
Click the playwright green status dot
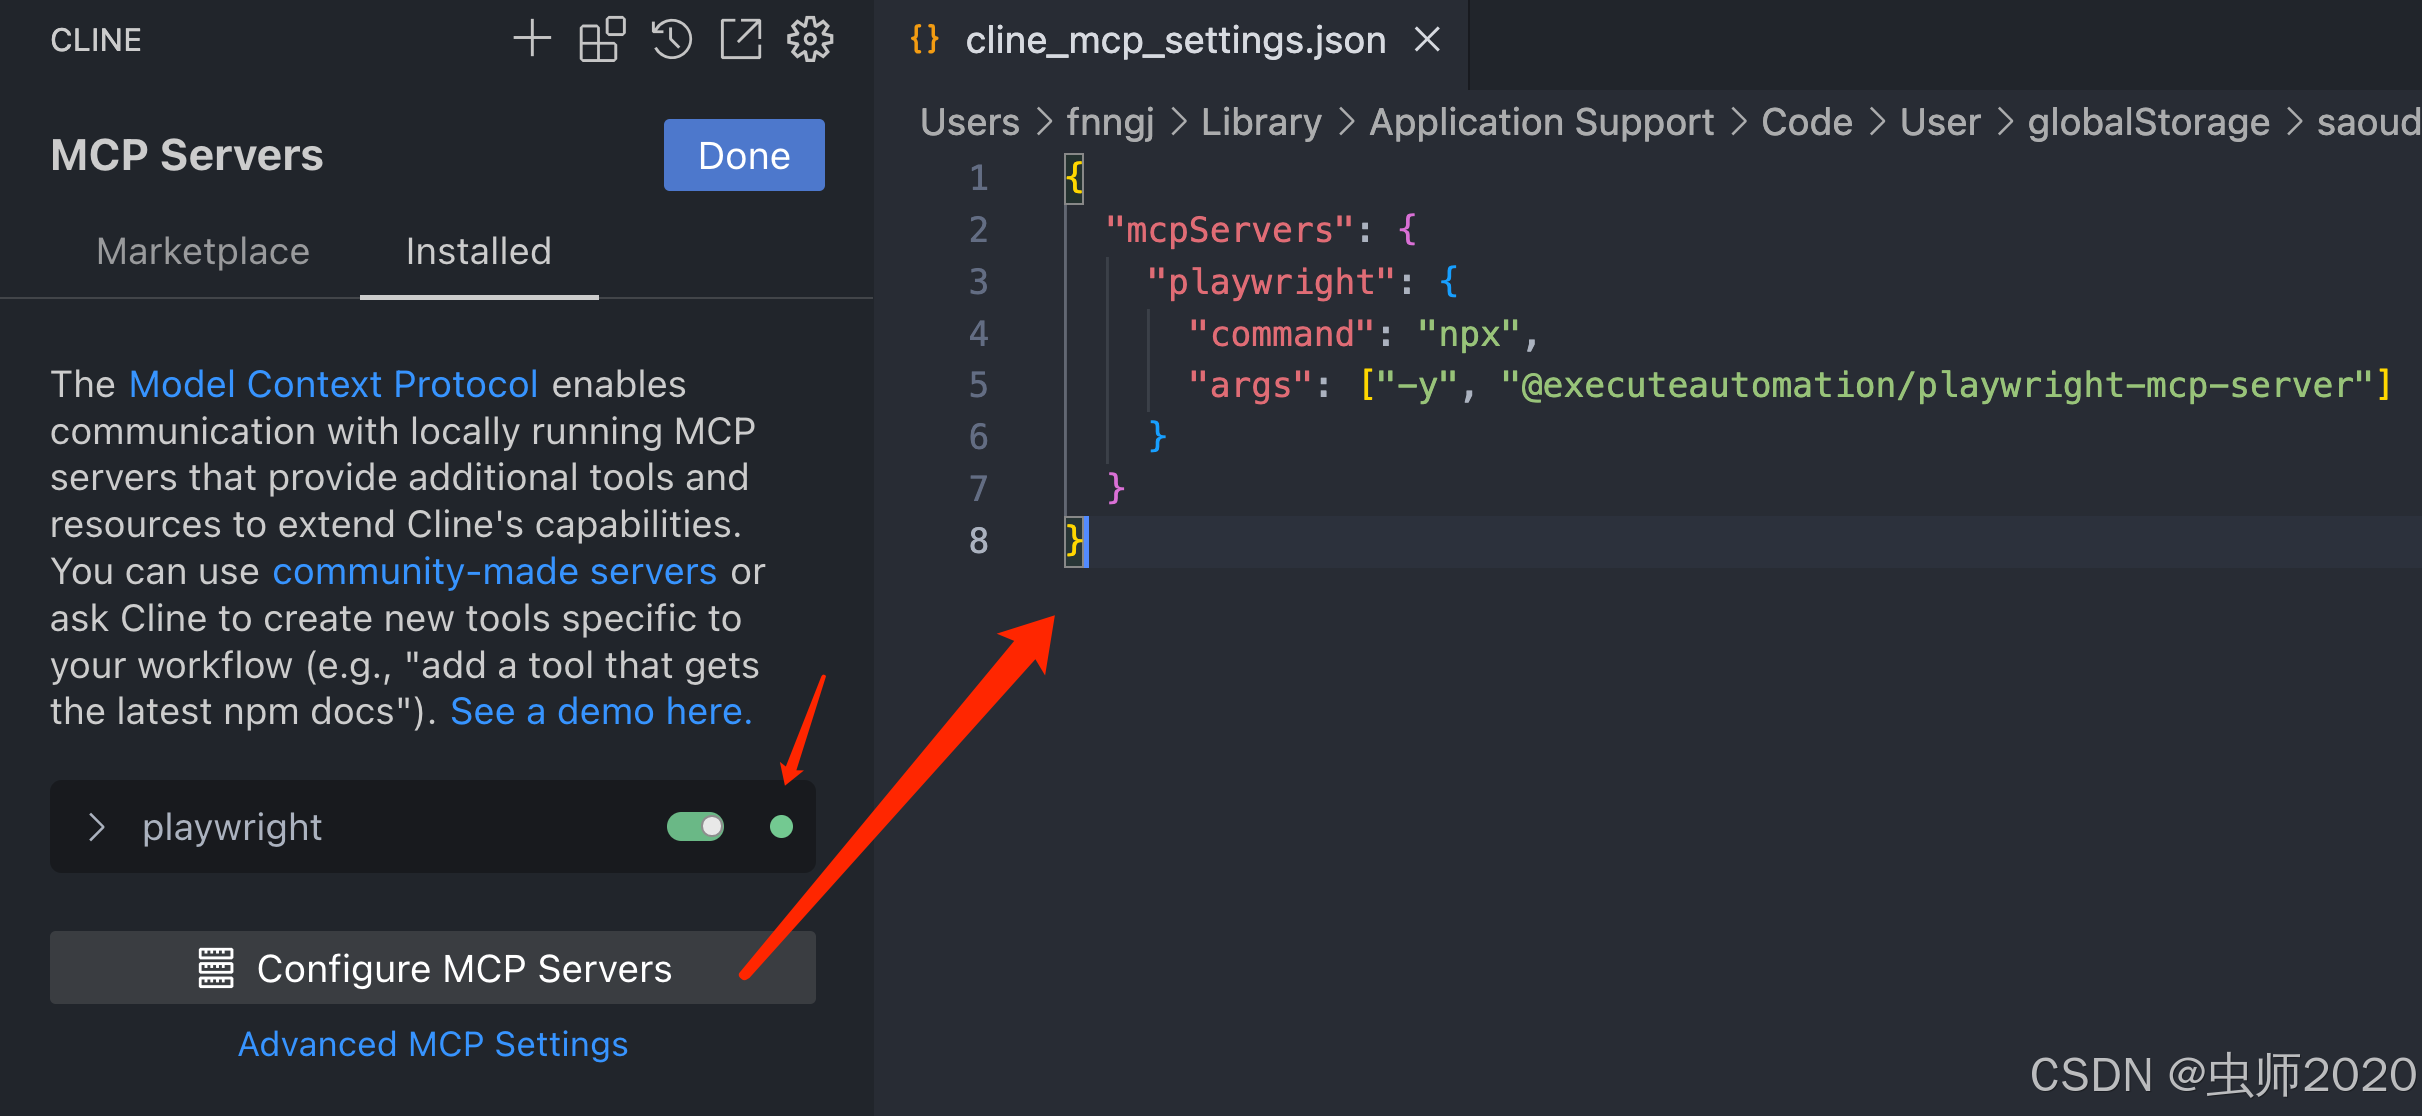click(781, 827)
